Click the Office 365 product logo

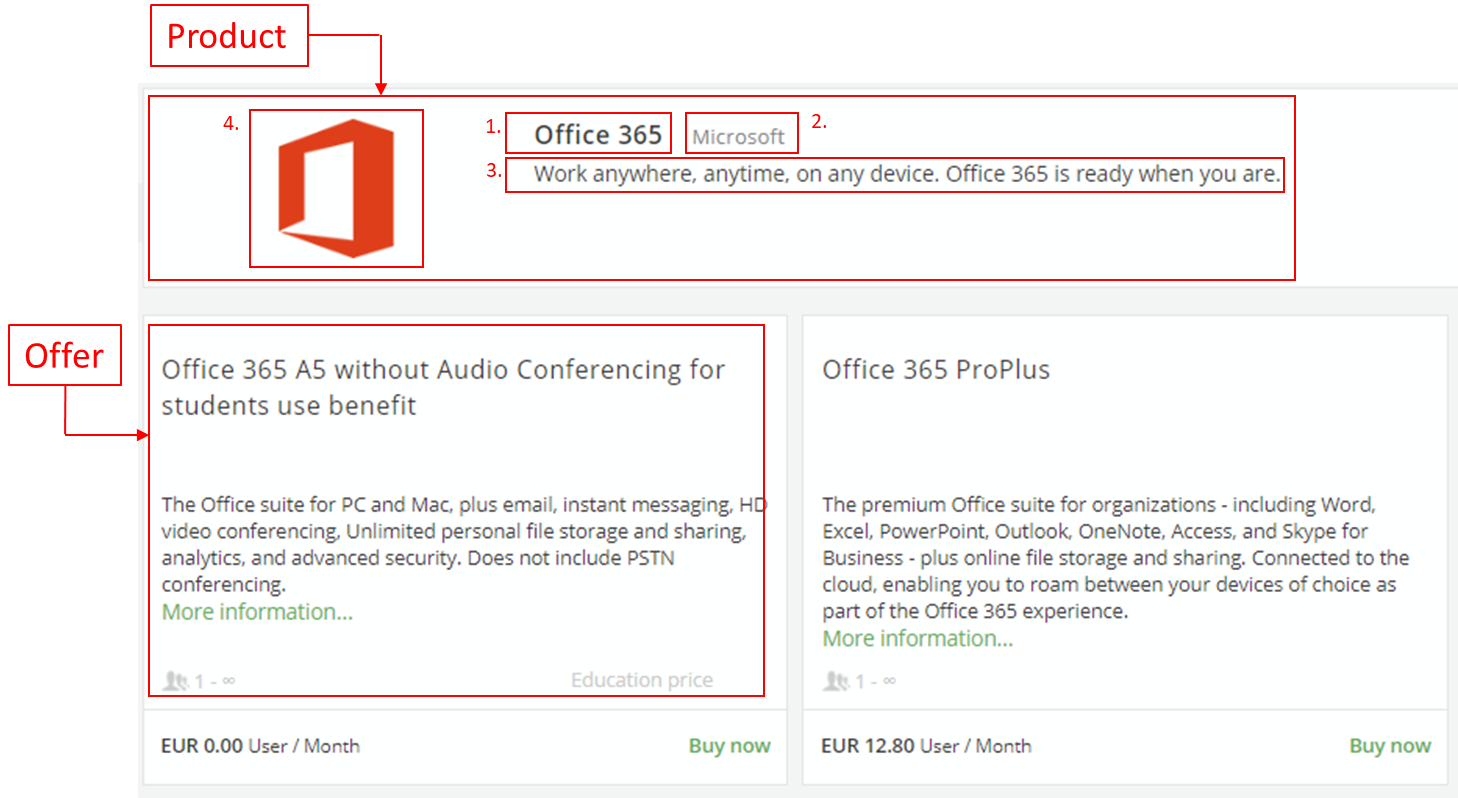point(336,188)
